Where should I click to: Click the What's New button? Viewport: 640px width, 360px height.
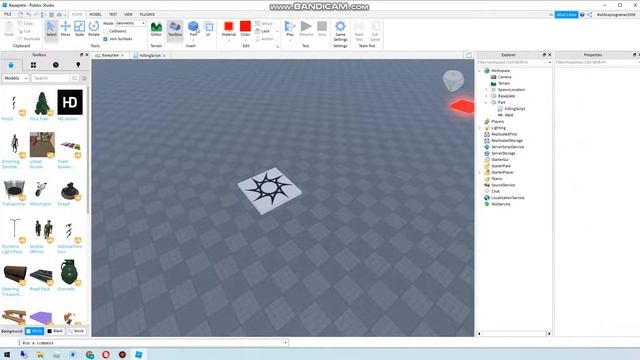click(567, 15)
